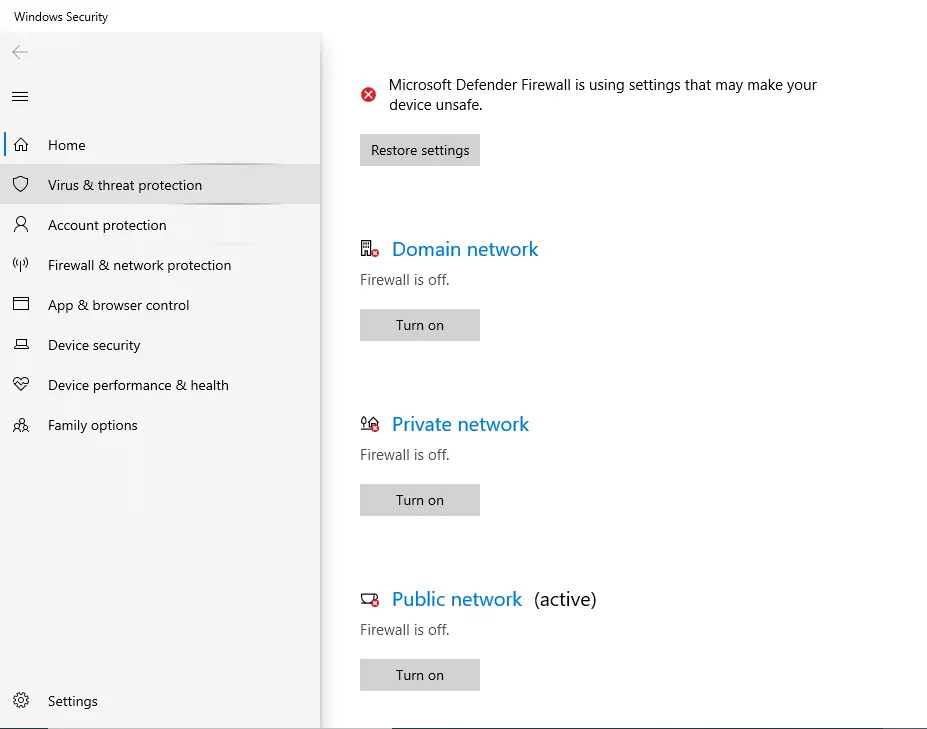The height and width of the screenshot is (729, 927).
Task: Click the Restore settings button
Action: point(420,150)
